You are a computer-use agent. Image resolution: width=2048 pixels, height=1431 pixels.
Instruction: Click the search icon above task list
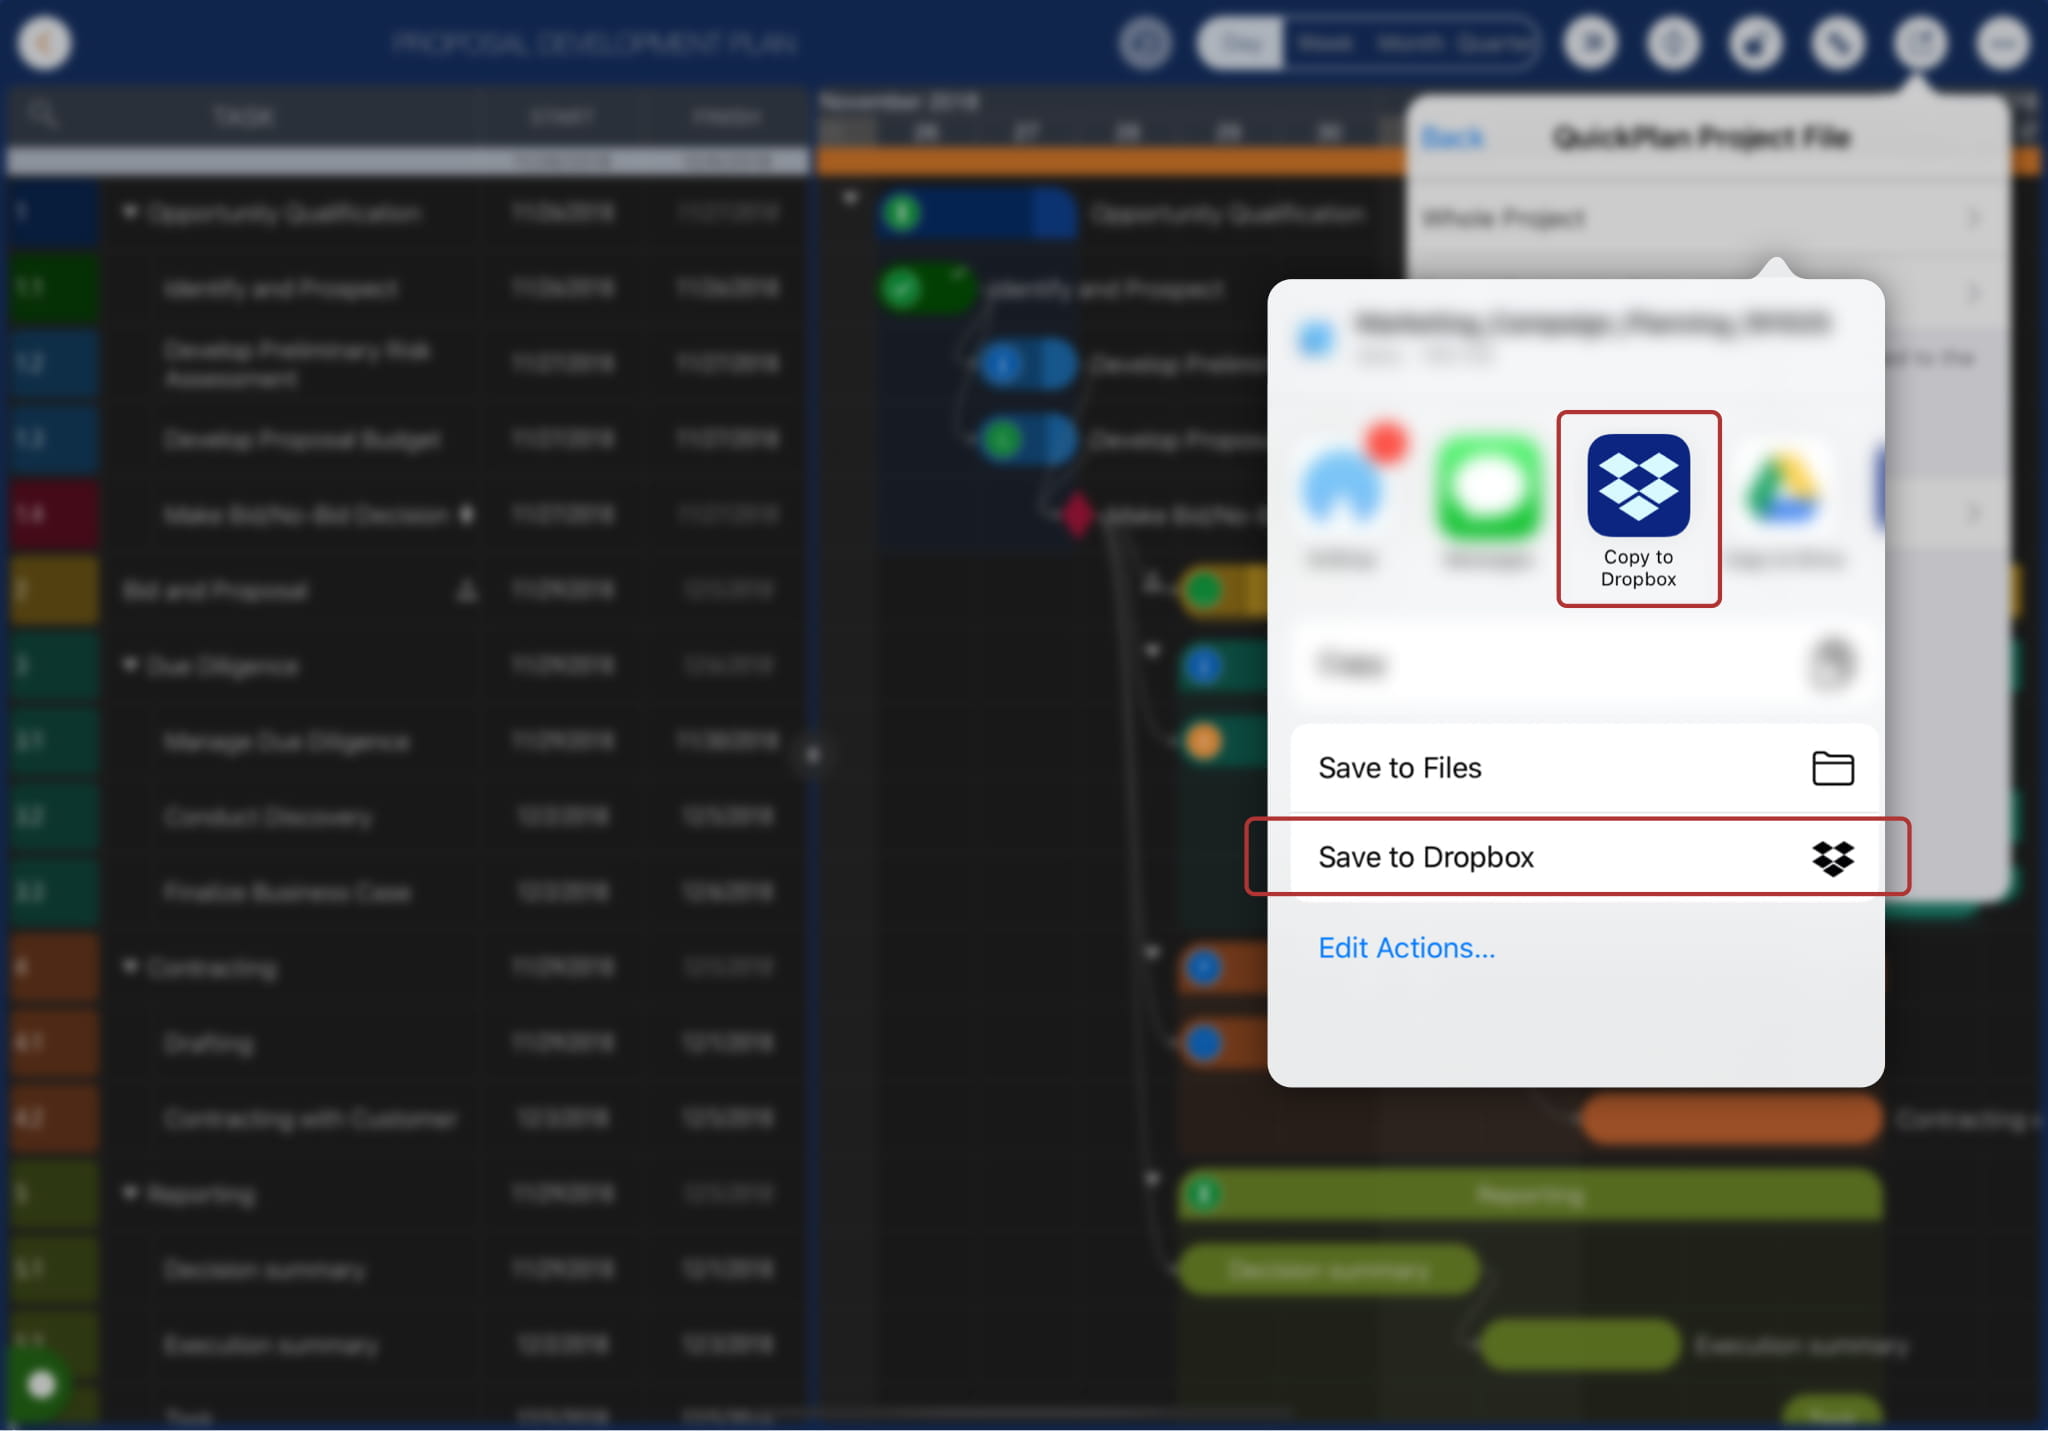42,115
